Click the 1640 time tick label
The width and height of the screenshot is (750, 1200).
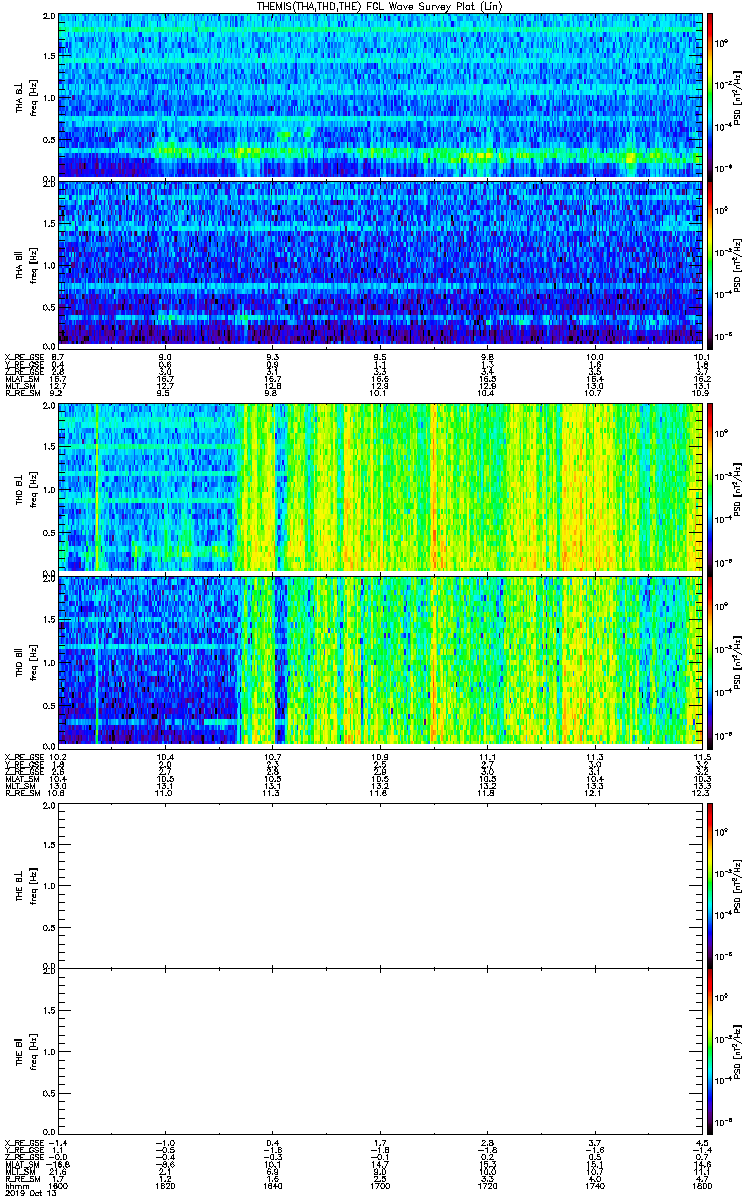click(x=273, y=1185)
